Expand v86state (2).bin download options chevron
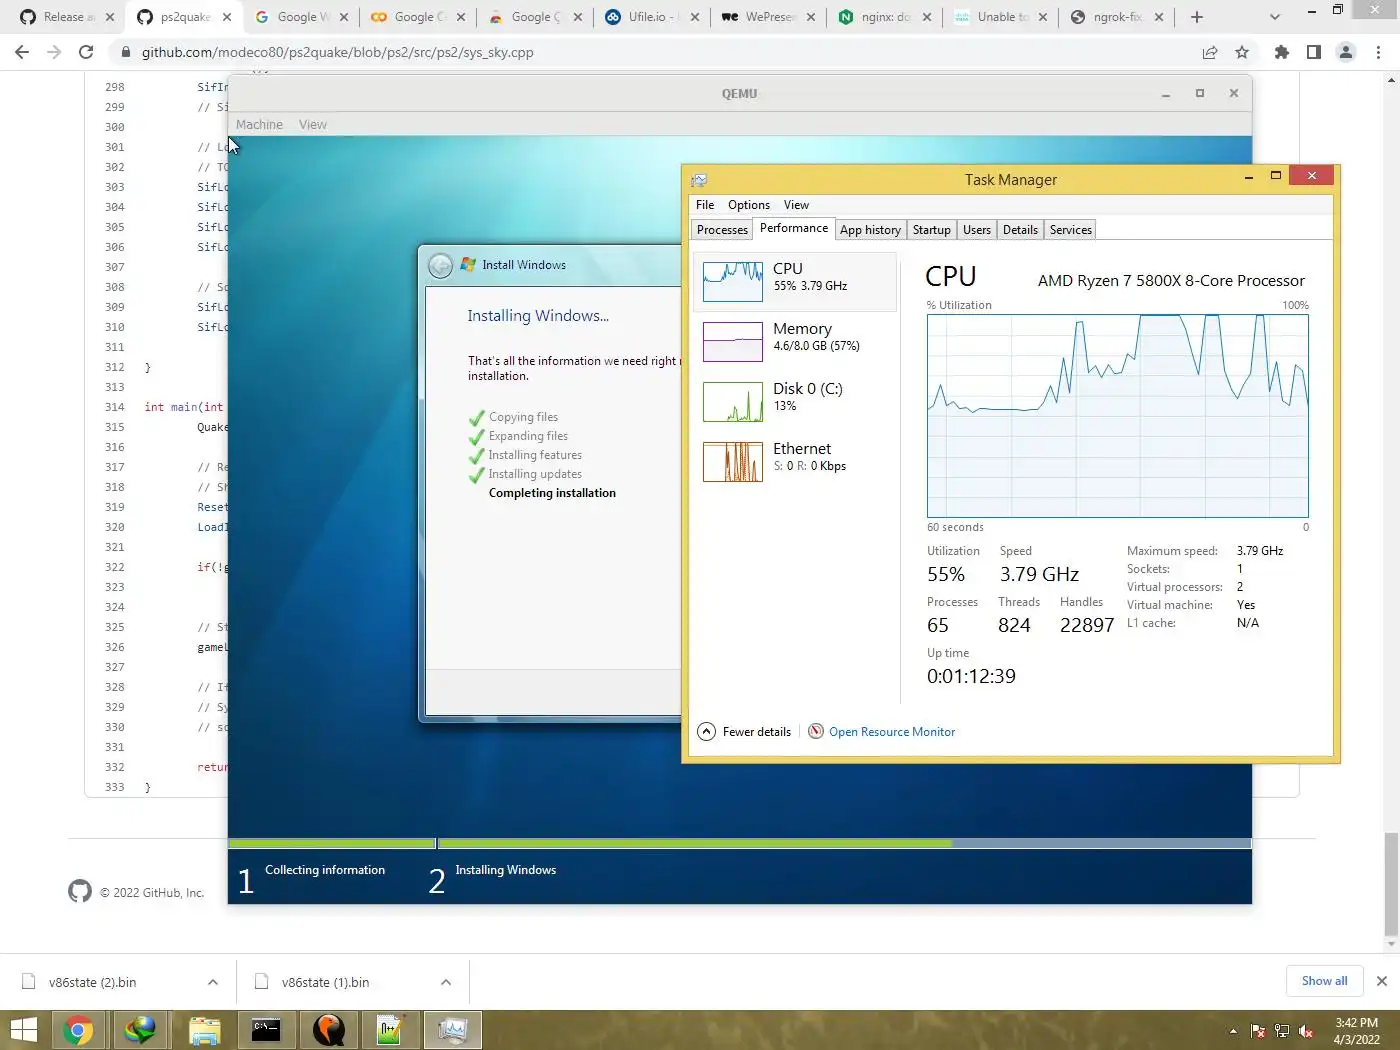 (213, 982)
